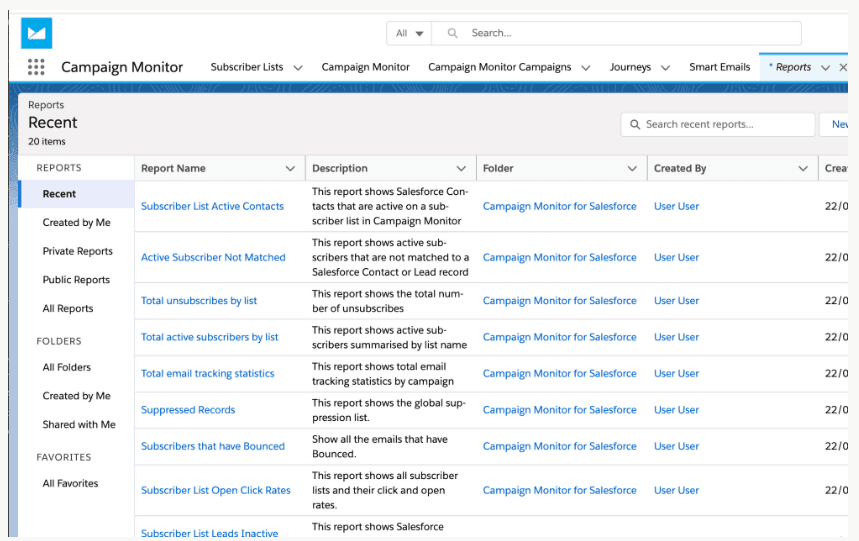Open the Total unsubscribes by list report
This screenshot has height=541, width=859.
click(199, 300)
